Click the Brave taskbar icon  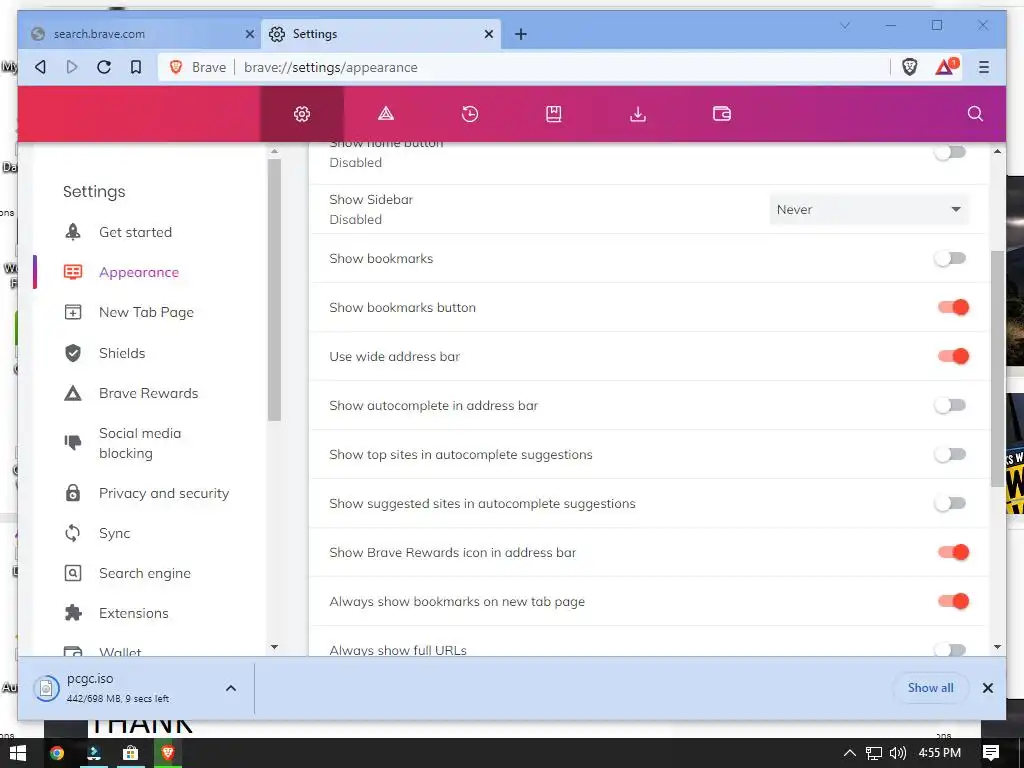[x=168, y=753]
